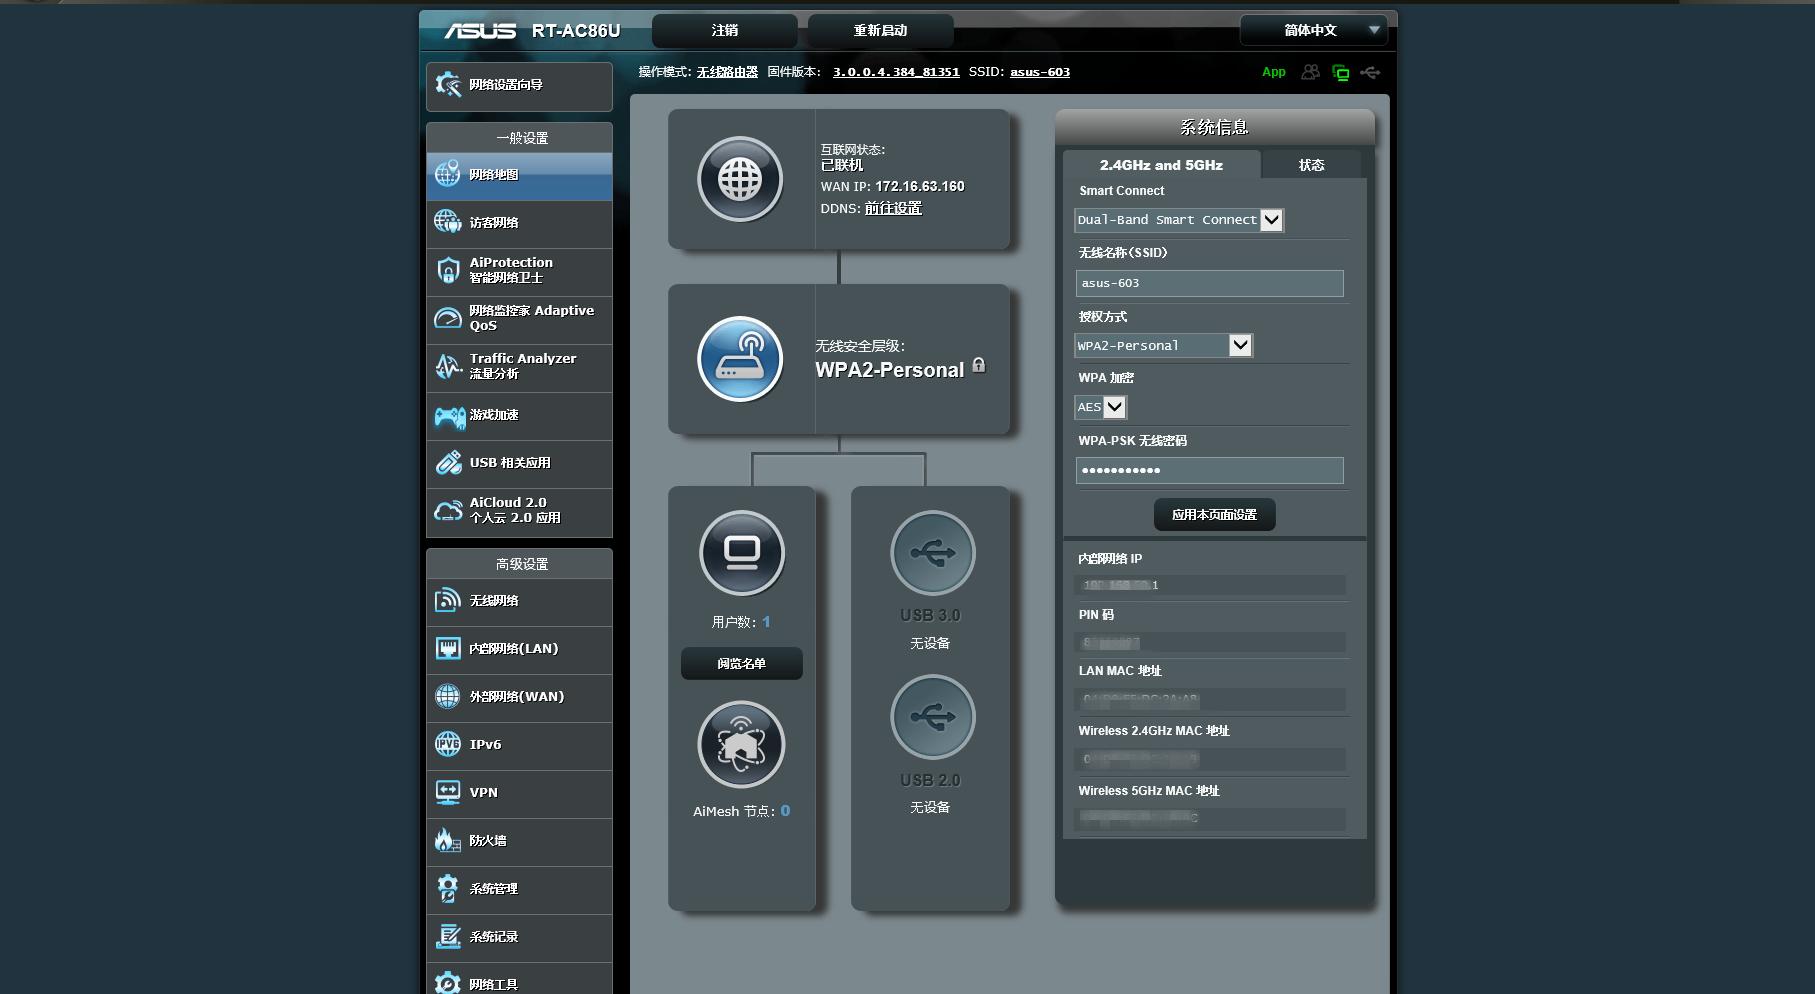Click the clients computer icon
This screenshot has width=1815, height=994.
pos(741,553)
